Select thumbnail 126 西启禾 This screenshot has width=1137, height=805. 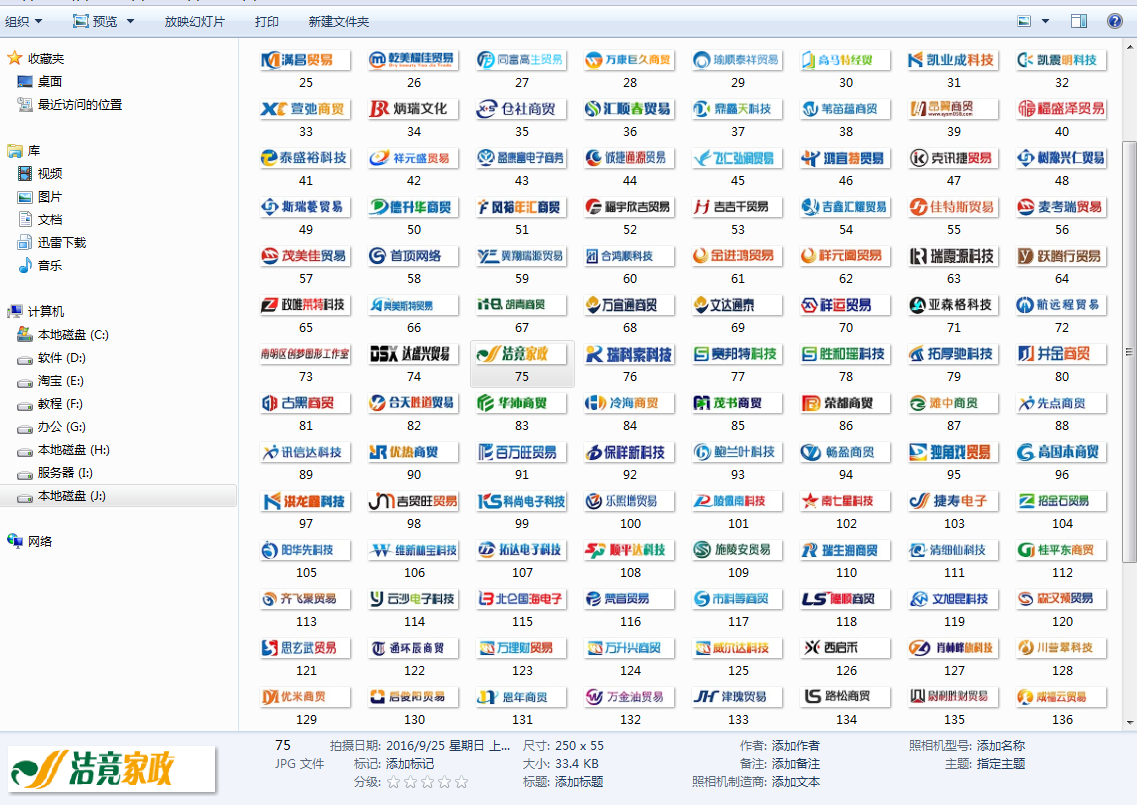(x=845, y=648)
